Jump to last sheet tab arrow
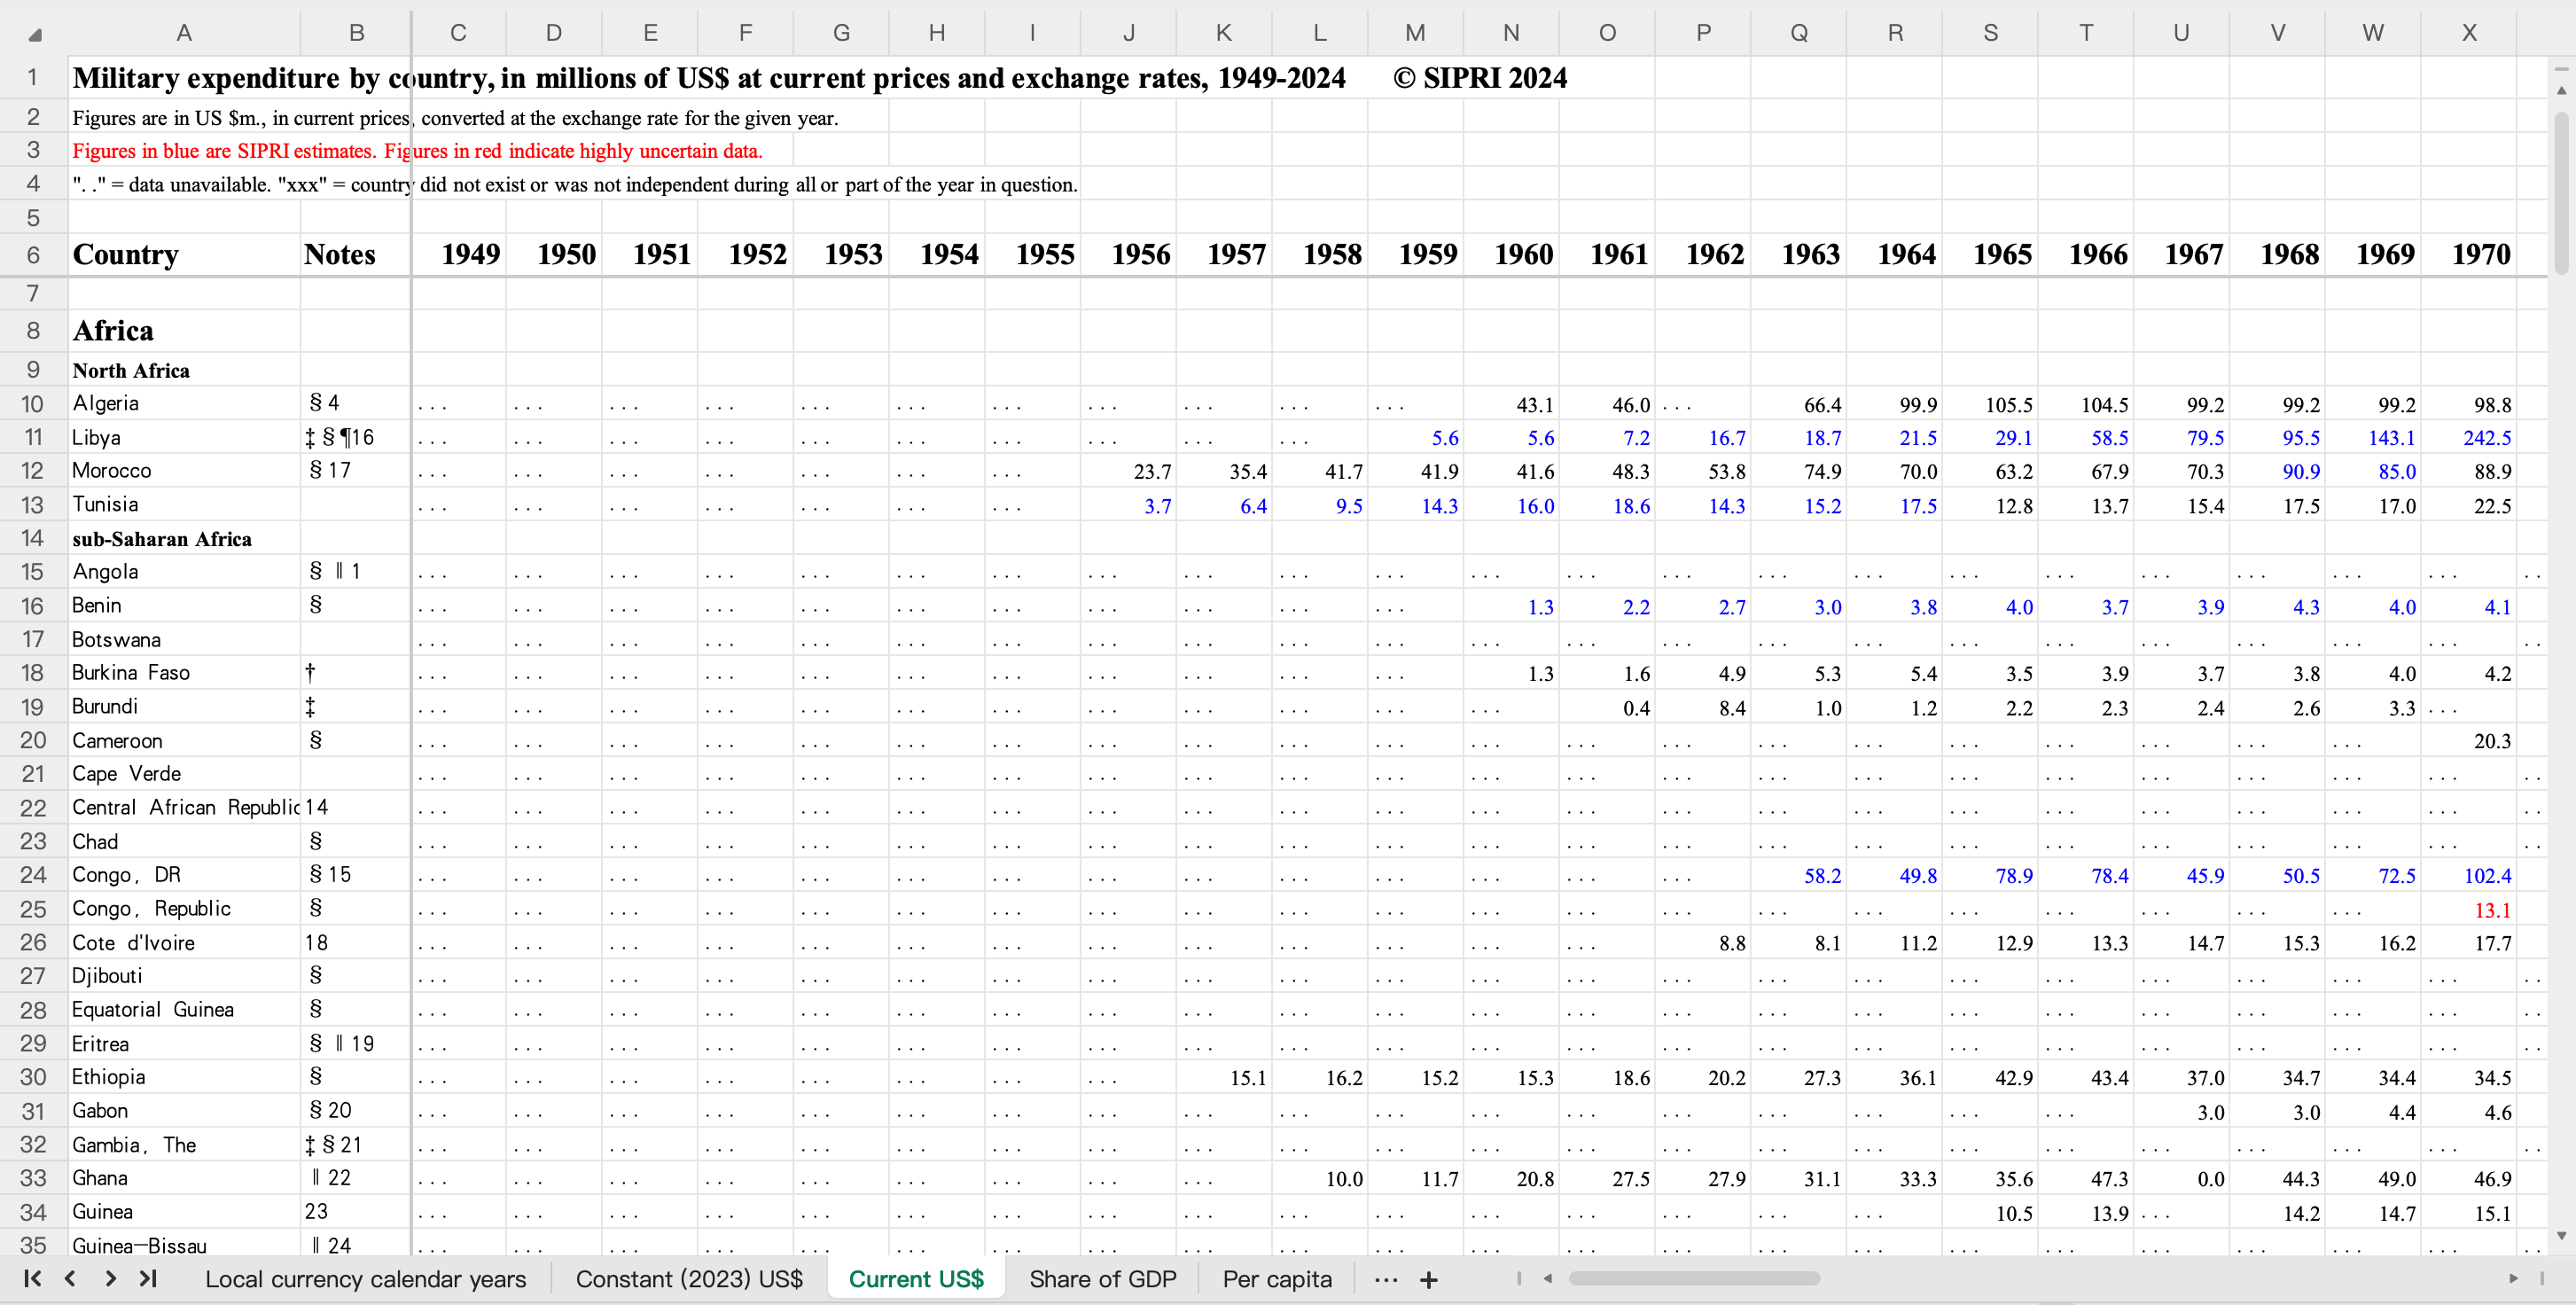The height and width of the screenshot is (1305, 2576). click(148, 1278)
